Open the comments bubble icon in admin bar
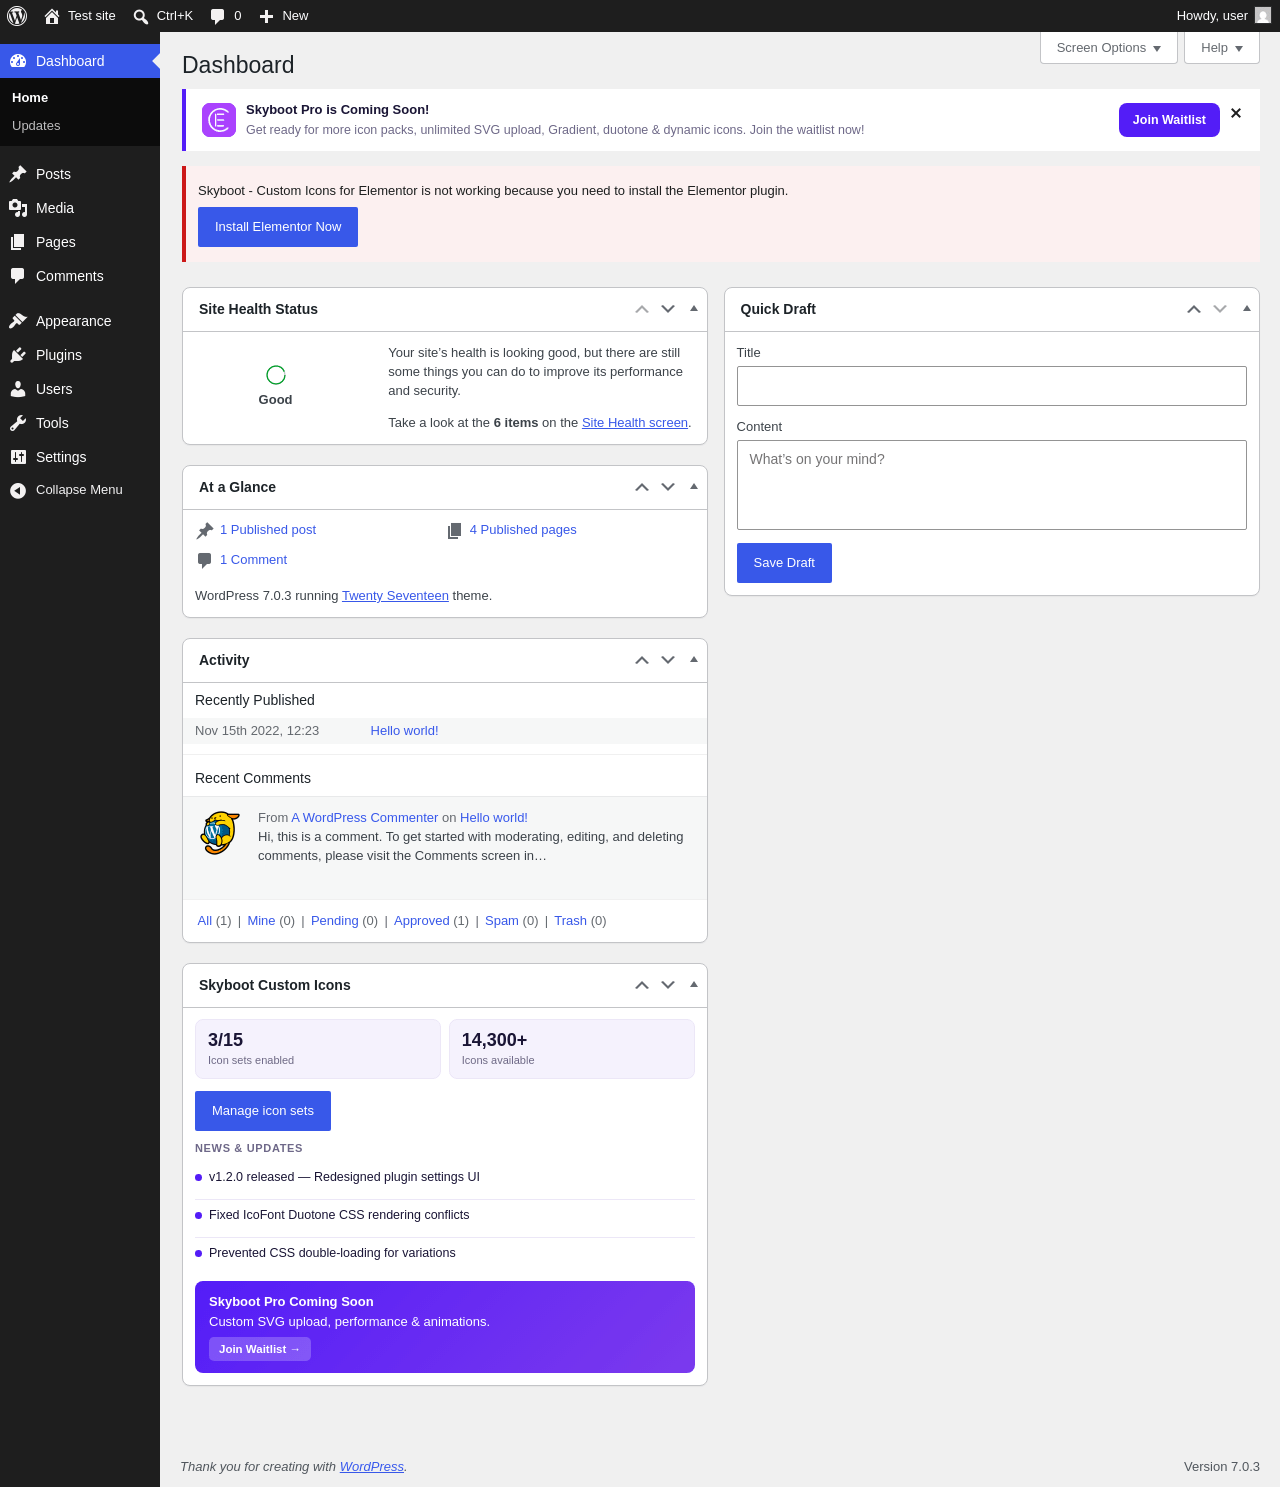Image resolution: width=1280 pixels, height=1487 pixels. 217,16
